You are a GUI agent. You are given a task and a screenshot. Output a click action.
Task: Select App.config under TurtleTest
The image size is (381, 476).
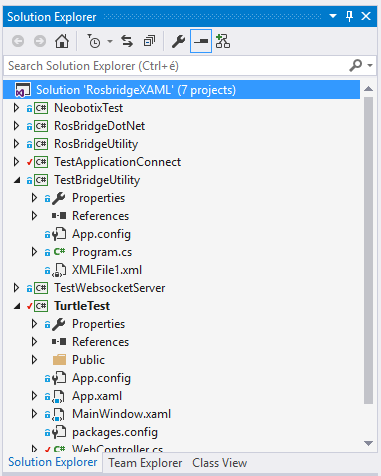tap(101, 378)
